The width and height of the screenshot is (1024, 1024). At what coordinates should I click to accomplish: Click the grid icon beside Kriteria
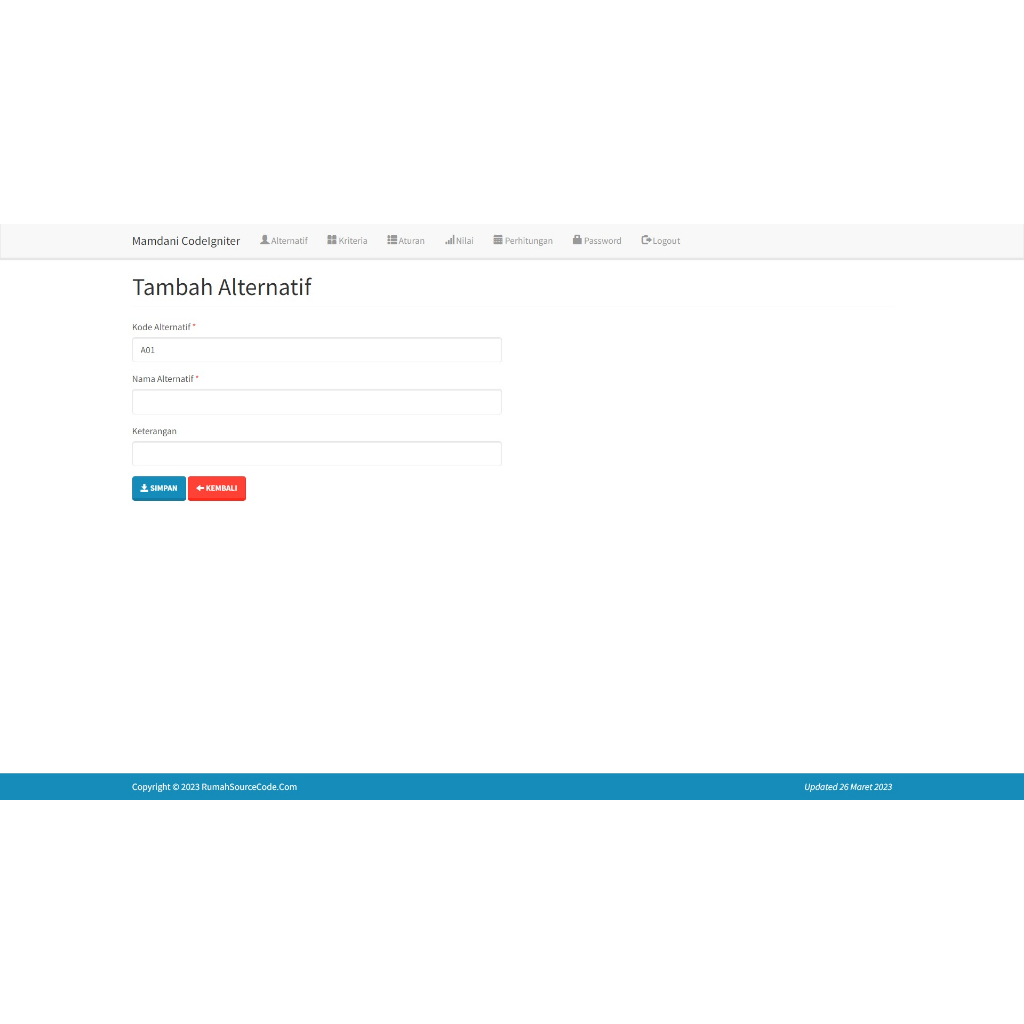pos(332,240)
